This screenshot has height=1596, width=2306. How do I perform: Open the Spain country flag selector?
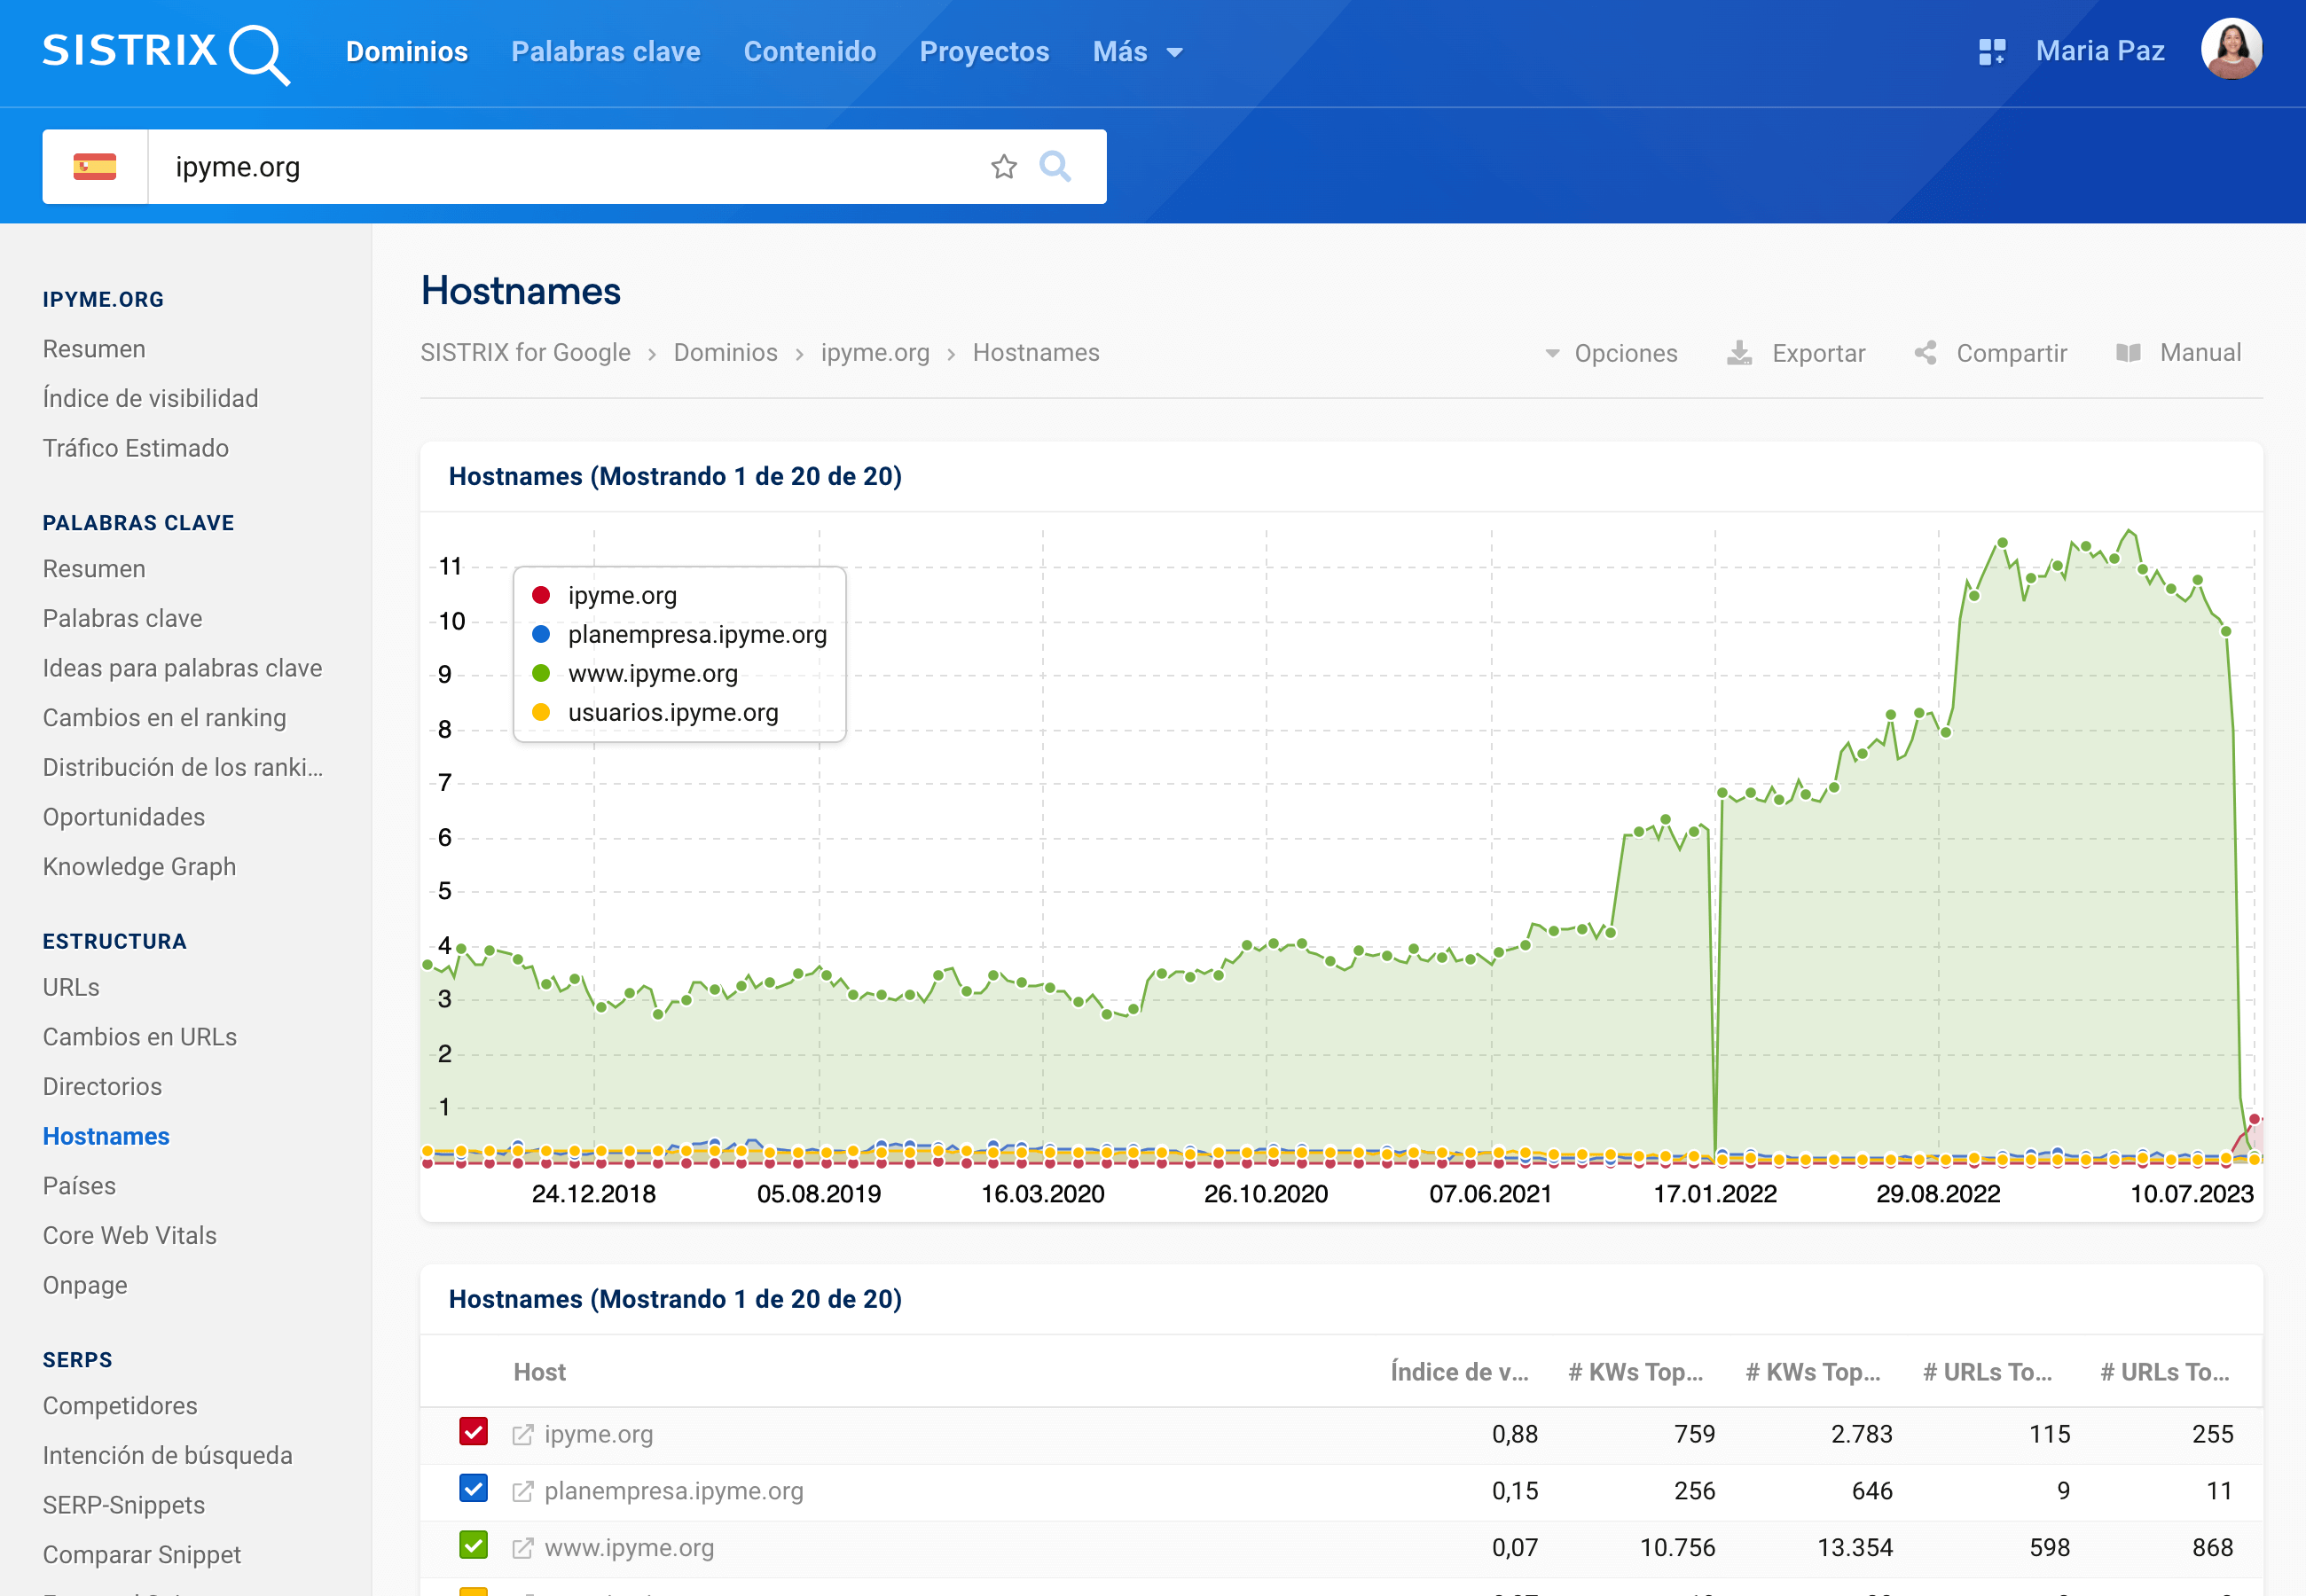point(95,166)
